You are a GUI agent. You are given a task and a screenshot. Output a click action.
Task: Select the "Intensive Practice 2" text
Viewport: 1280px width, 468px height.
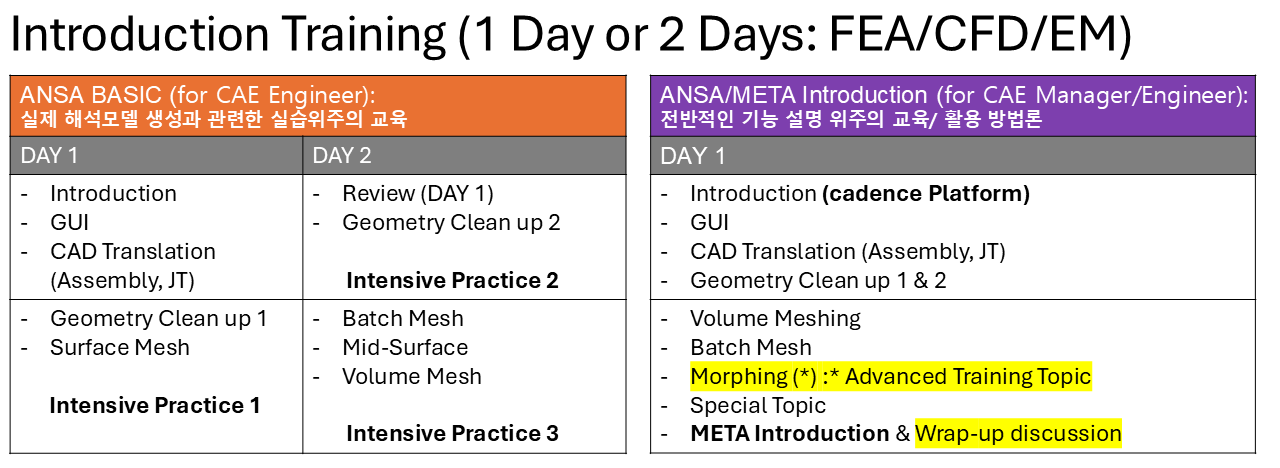(x=452, y=281)
